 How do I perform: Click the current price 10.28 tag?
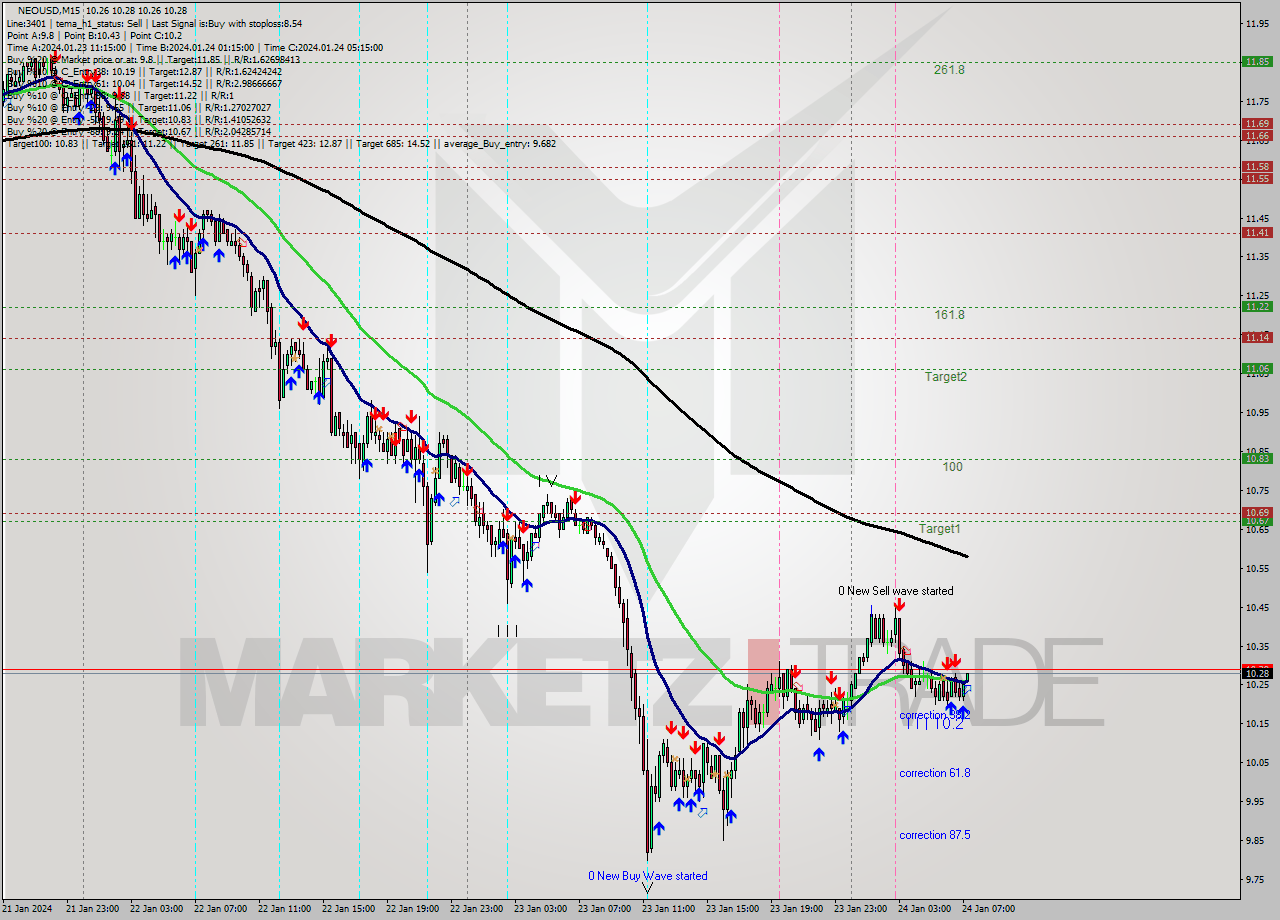tap(1256, 673)
